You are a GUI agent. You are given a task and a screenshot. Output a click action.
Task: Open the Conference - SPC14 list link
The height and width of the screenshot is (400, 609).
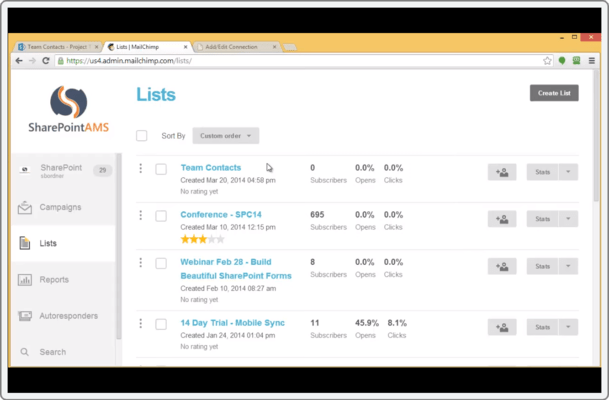click(x=221, y=215)
